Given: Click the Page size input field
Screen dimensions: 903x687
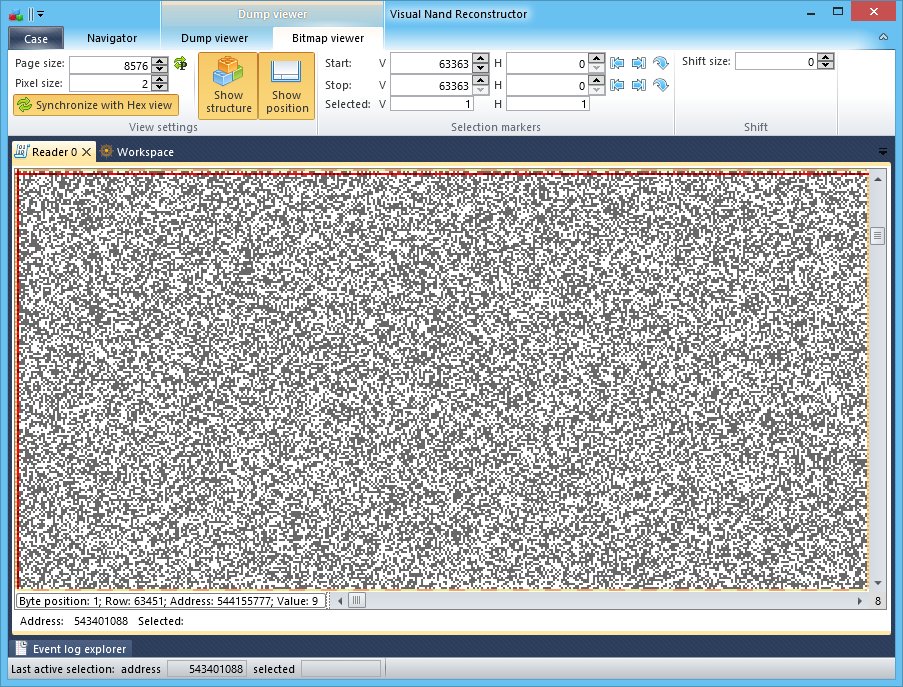Looking at the screenshot, I should pyautogui.click(x=110, y=65).
